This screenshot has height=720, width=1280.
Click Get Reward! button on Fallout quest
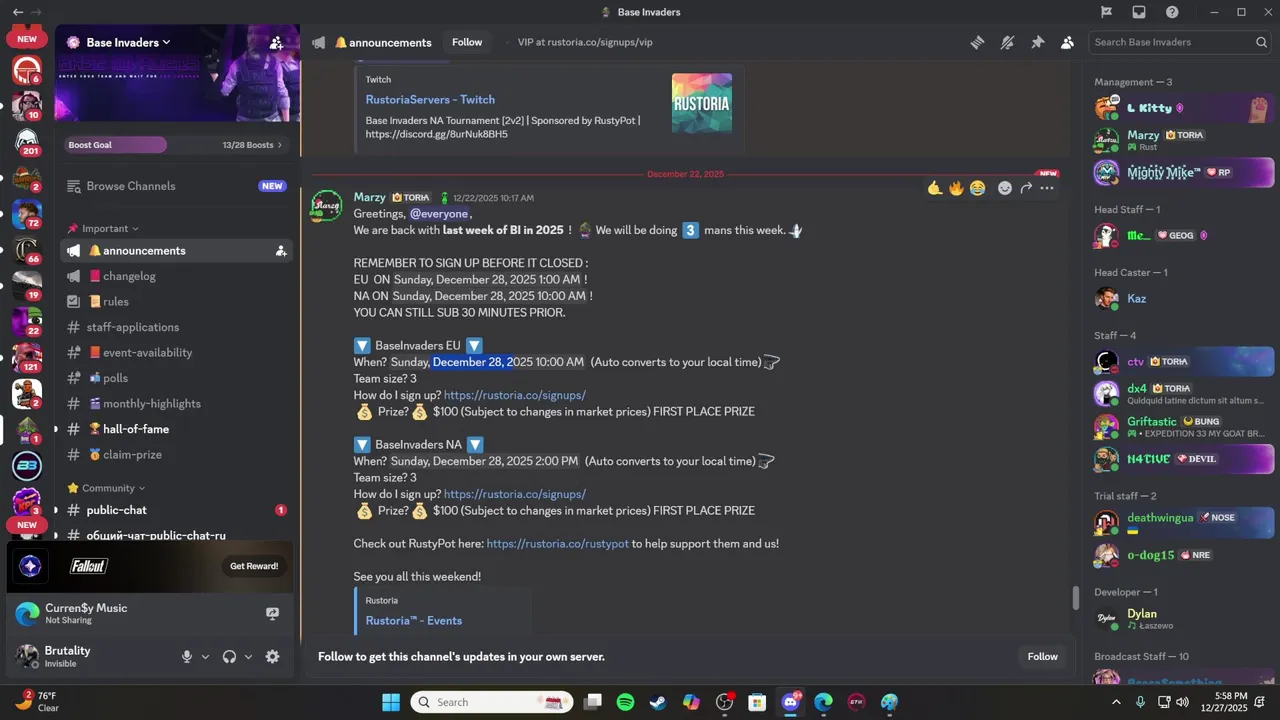[254, 566]
